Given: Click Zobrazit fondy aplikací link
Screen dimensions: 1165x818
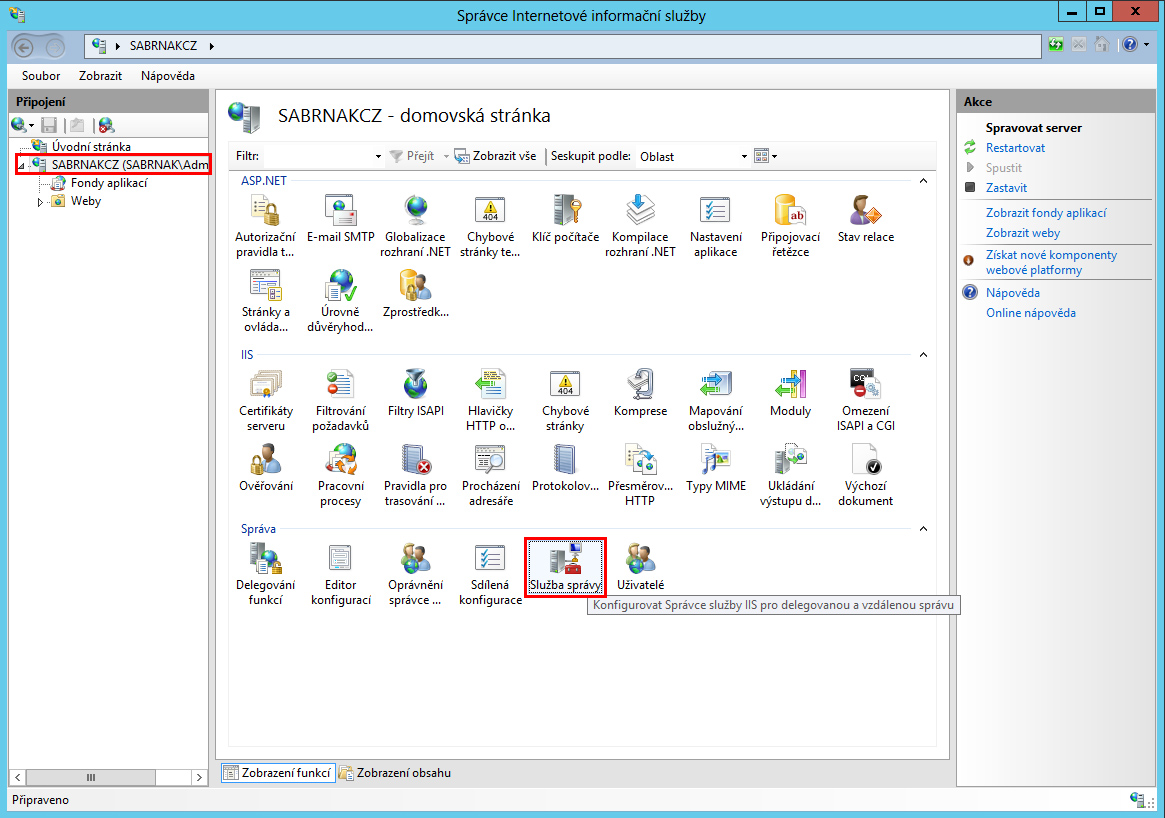Looking at the screenshot, I should tap(1045, 213).
